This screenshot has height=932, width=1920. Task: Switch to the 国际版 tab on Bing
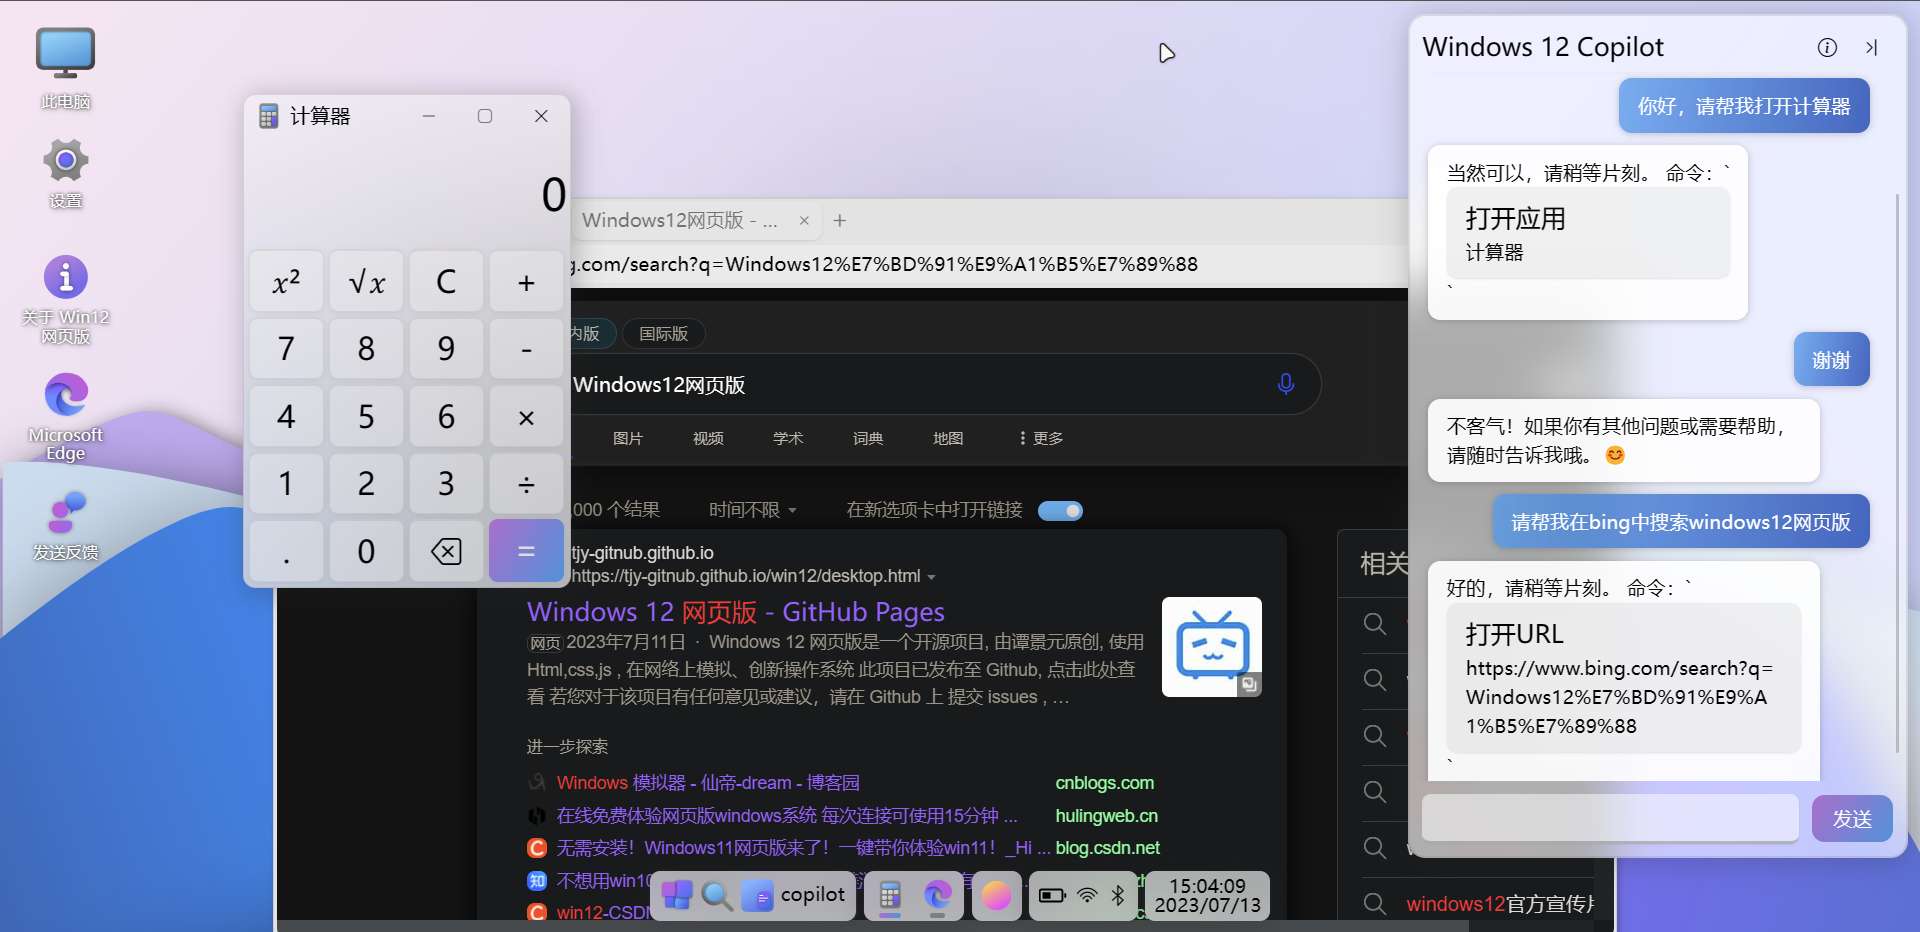click(x=663, y=333)
